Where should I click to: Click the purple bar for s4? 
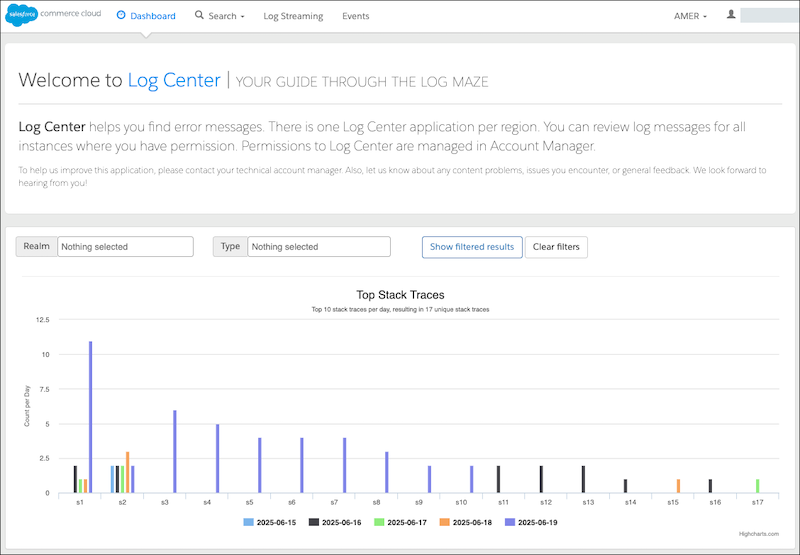[217, 459]
